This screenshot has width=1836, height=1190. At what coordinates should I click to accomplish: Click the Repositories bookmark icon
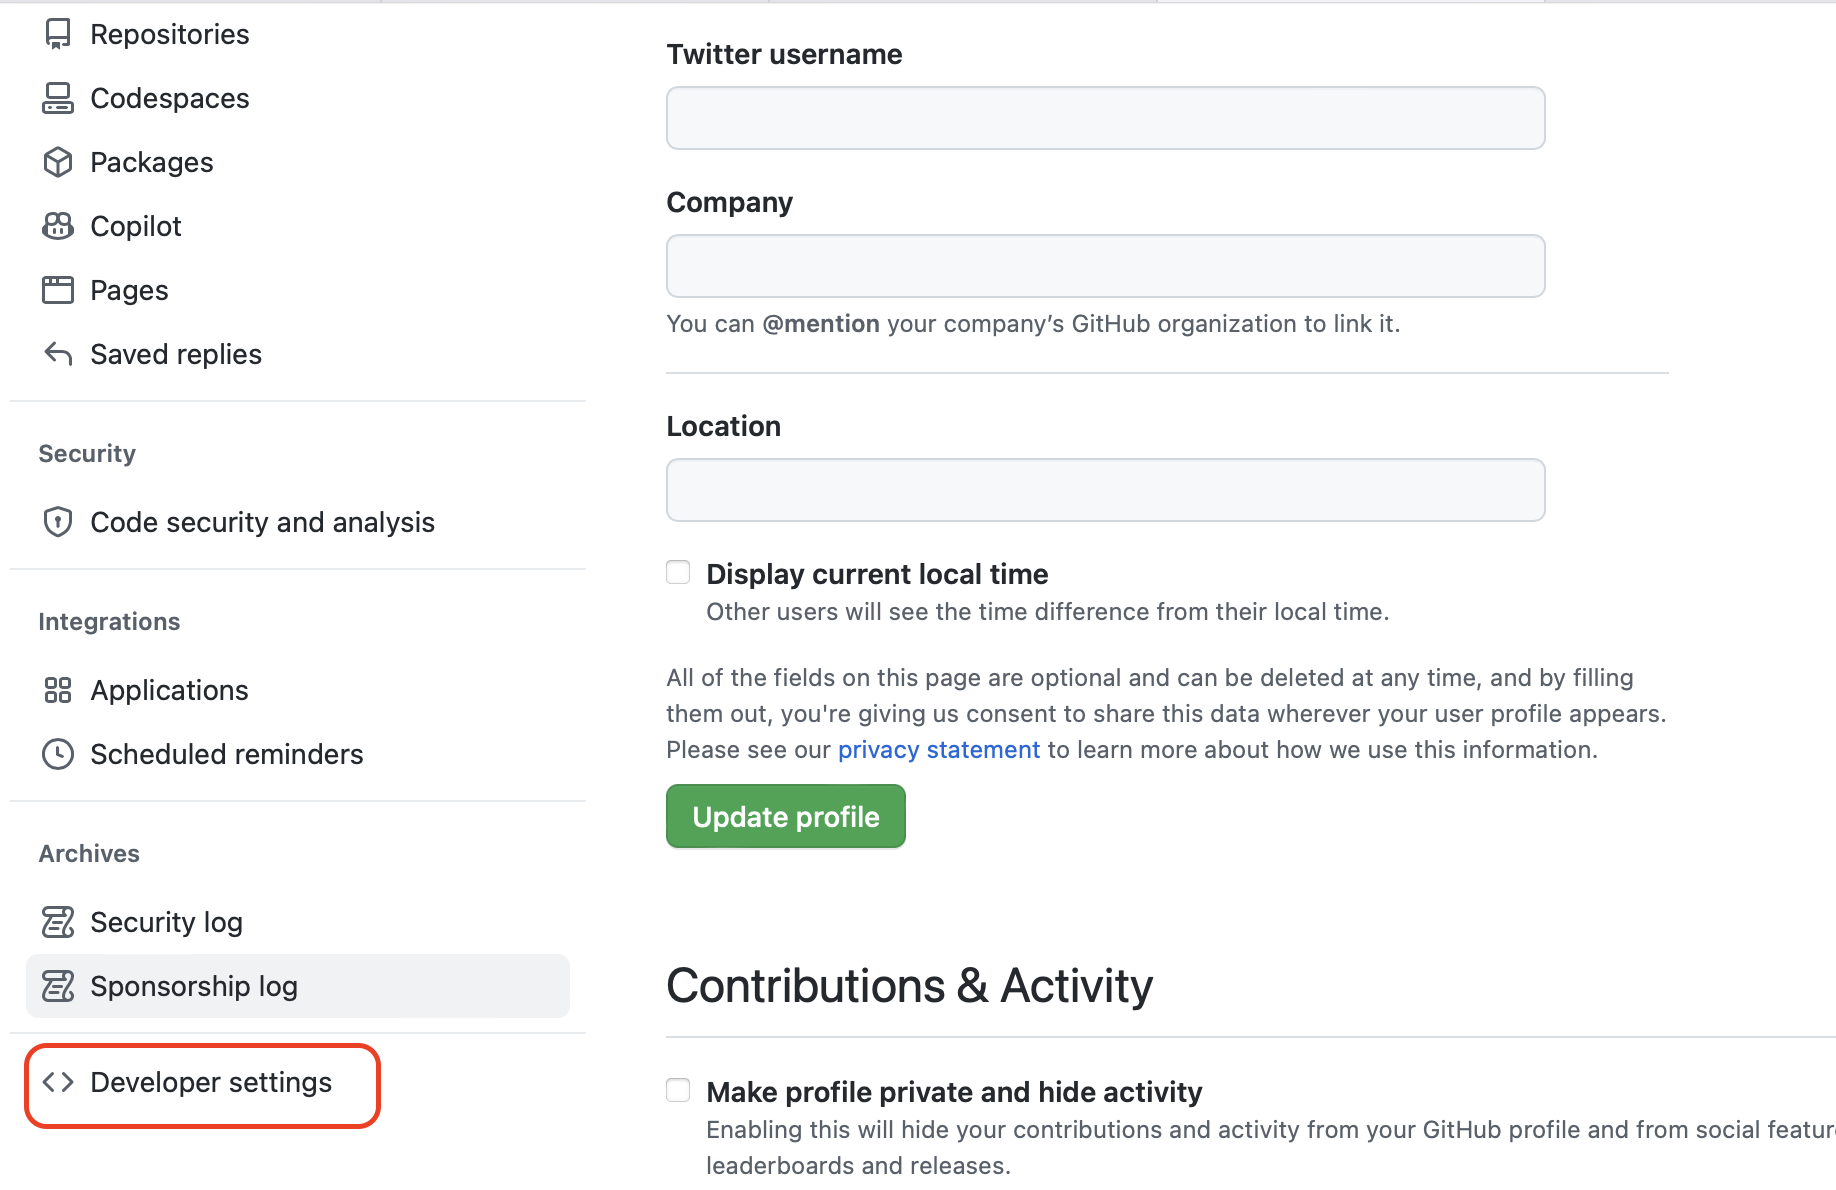(58, 34)
